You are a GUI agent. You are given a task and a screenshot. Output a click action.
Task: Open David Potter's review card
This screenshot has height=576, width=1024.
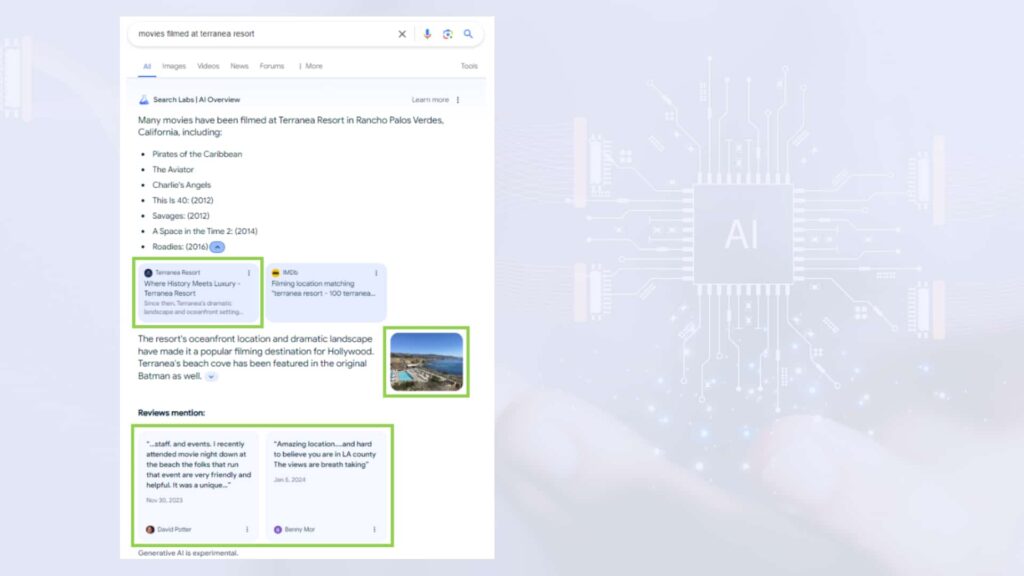point(197,485)
